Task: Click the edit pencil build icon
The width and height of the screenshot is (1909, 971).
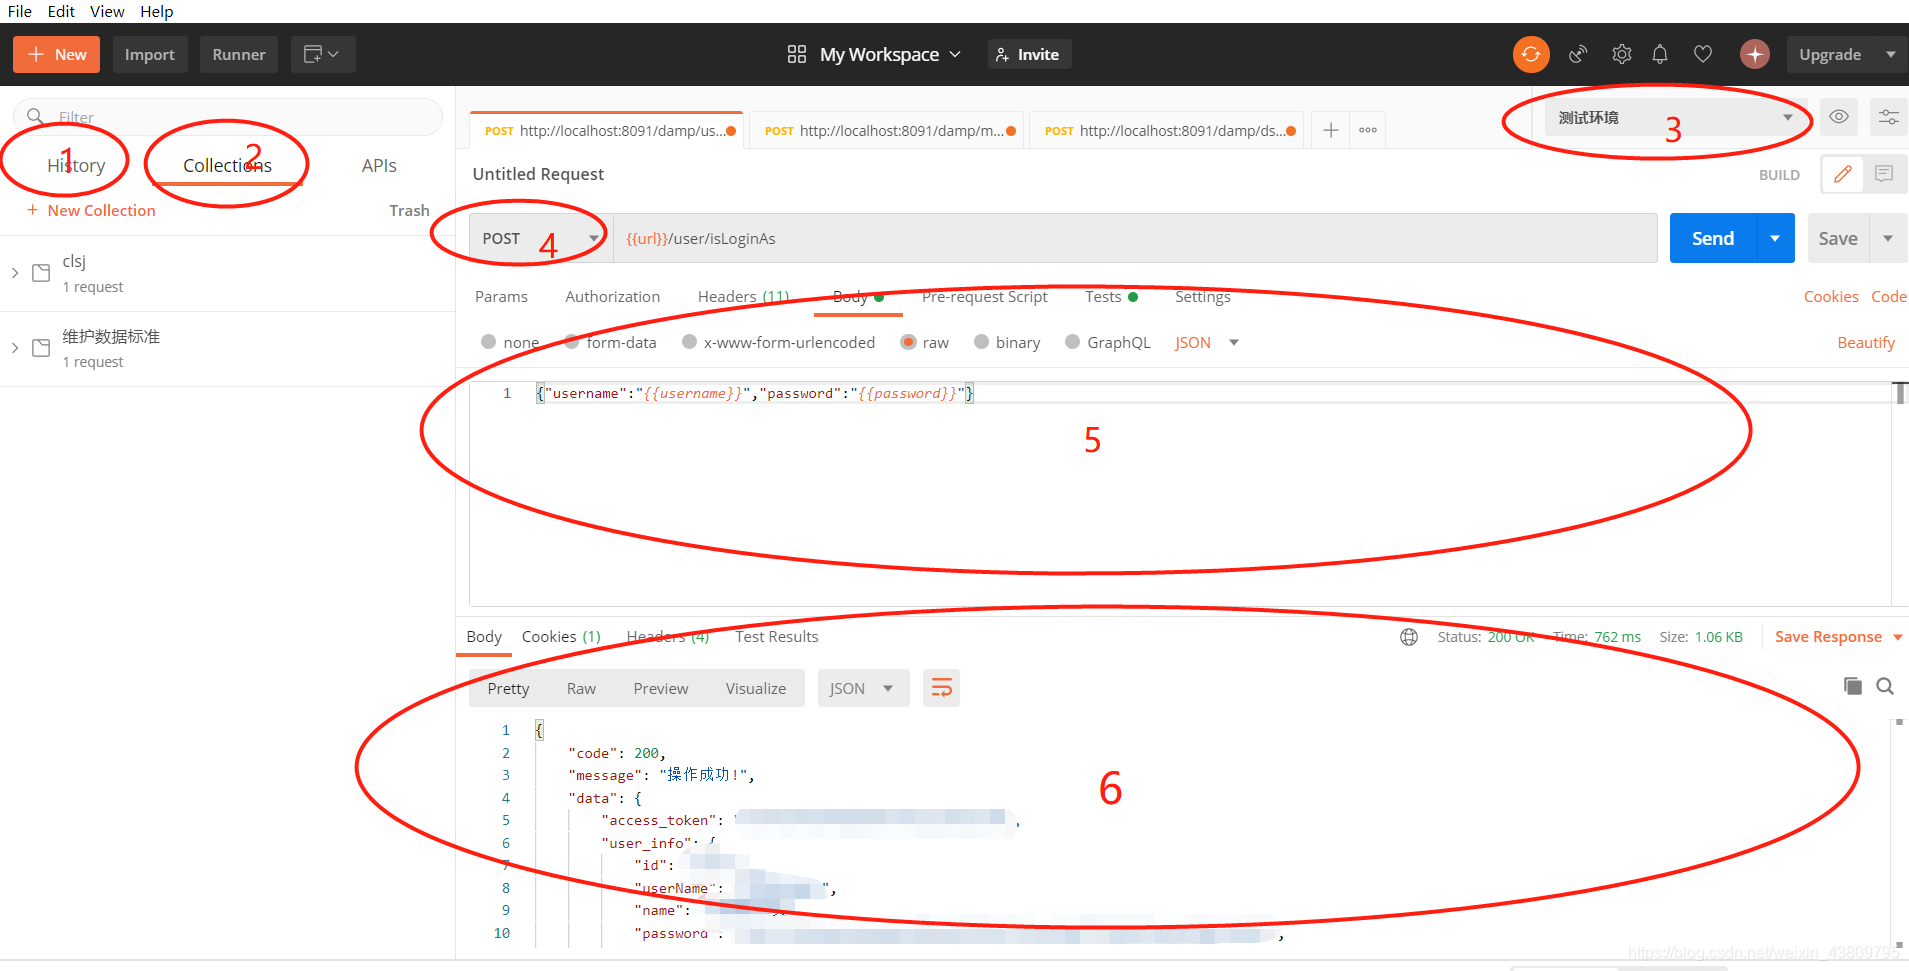Action: coord(1843,174)
